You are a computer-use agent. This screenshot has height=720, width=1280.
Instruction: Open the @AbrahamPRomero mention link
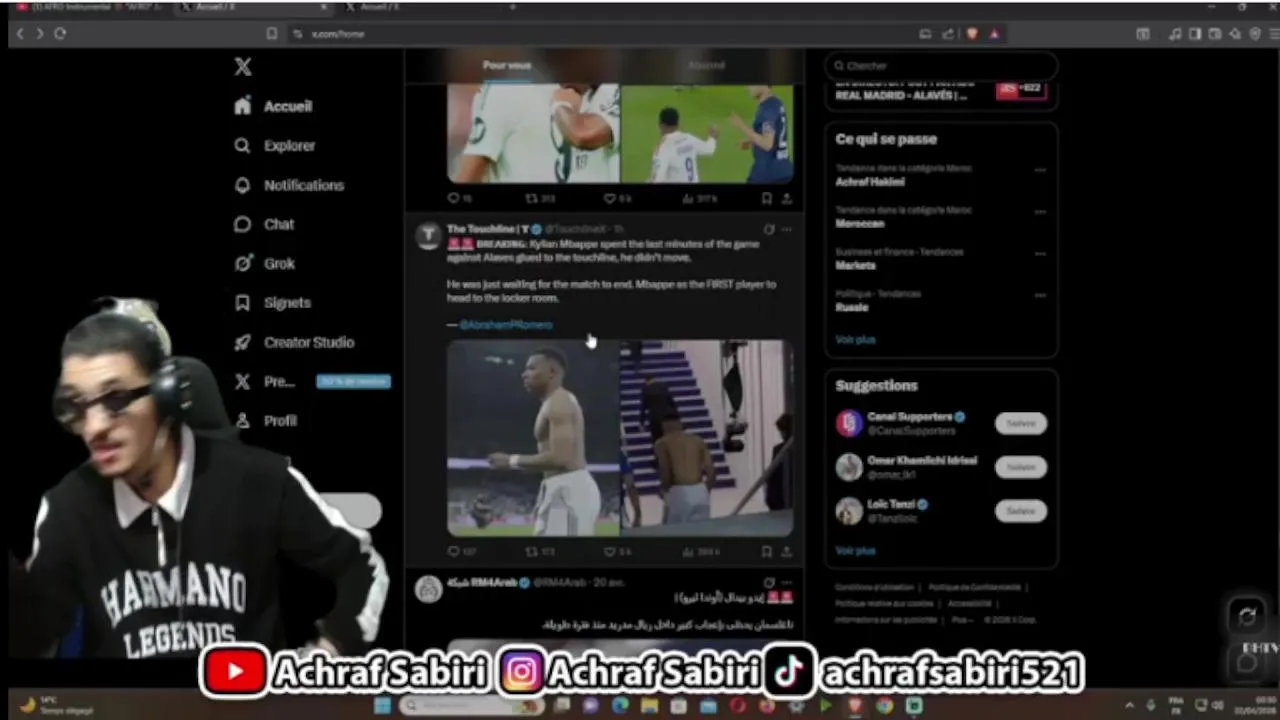tap(505, 325)
